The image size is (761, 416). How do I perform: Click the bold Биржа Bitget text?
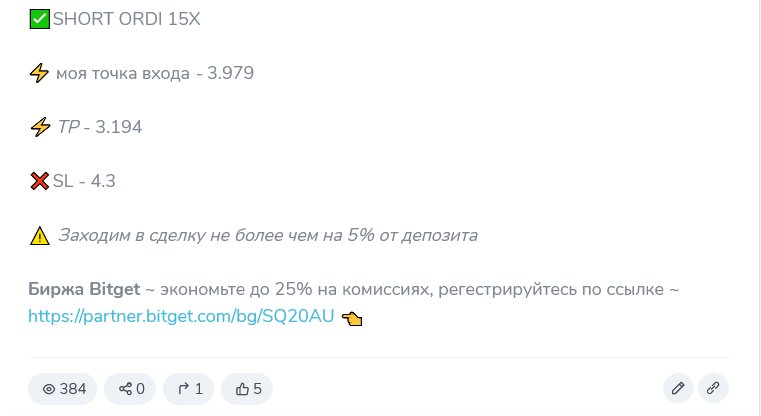tap(84, 289)
